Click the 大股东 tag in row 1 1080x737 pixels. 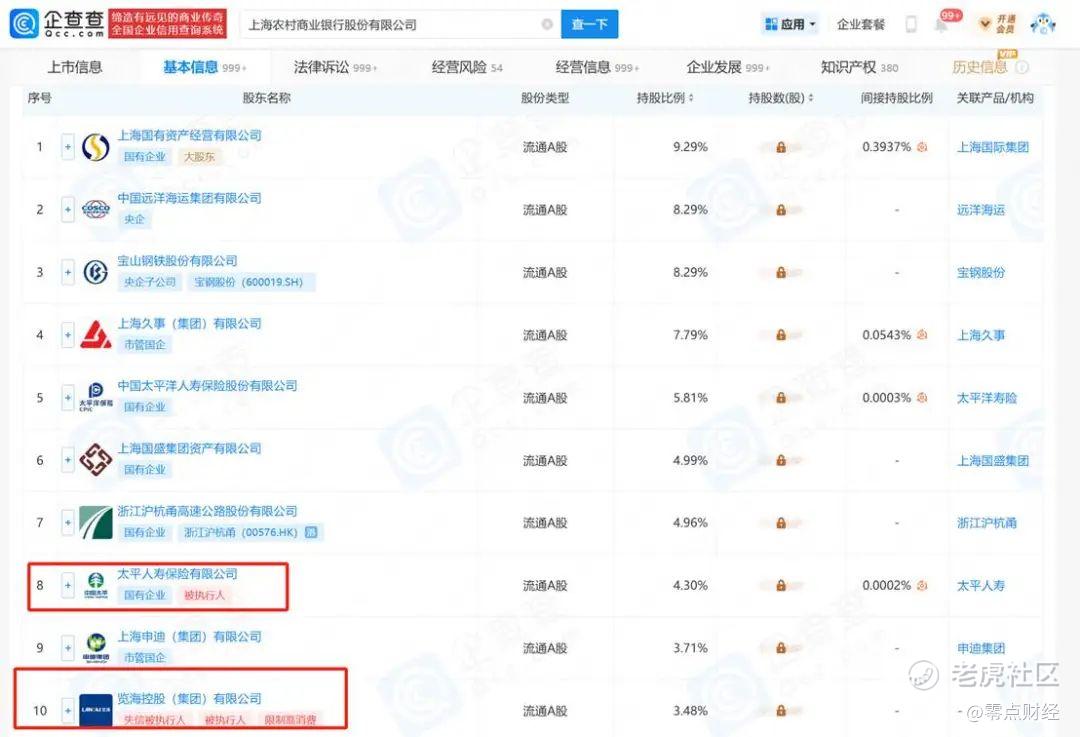pos(199,156)
